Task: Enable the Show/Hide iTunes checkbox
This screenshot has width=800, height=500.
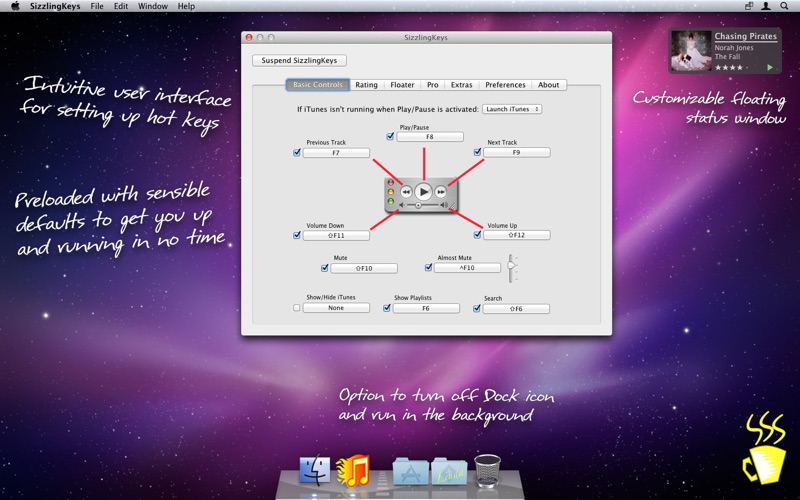Action: [x=296, y=308]
